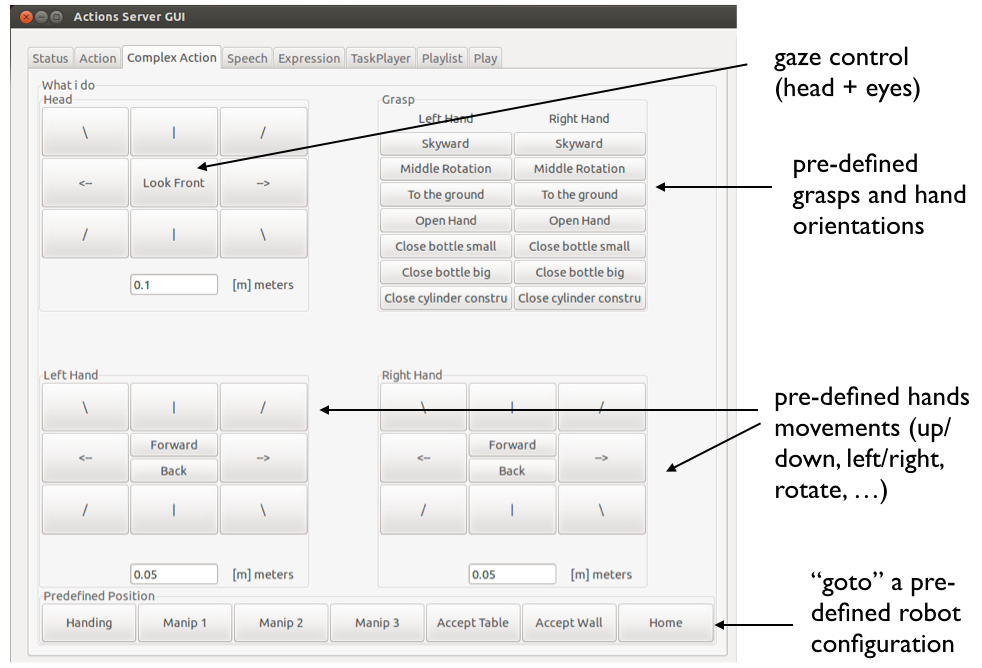
Task: Go to Accept Wall position
Action: tap(569, 623)
